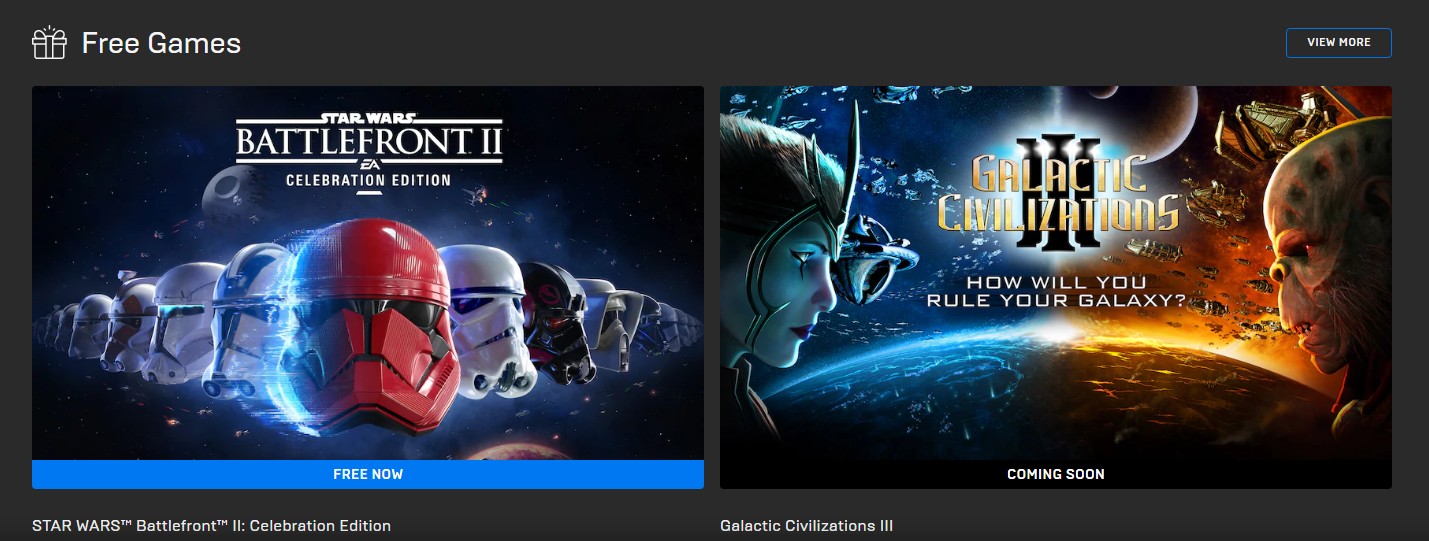Screen dimensions: 1429x541
Task: Click the COMING SOON banner under Galactic Civilizations
Action: 1055,474
